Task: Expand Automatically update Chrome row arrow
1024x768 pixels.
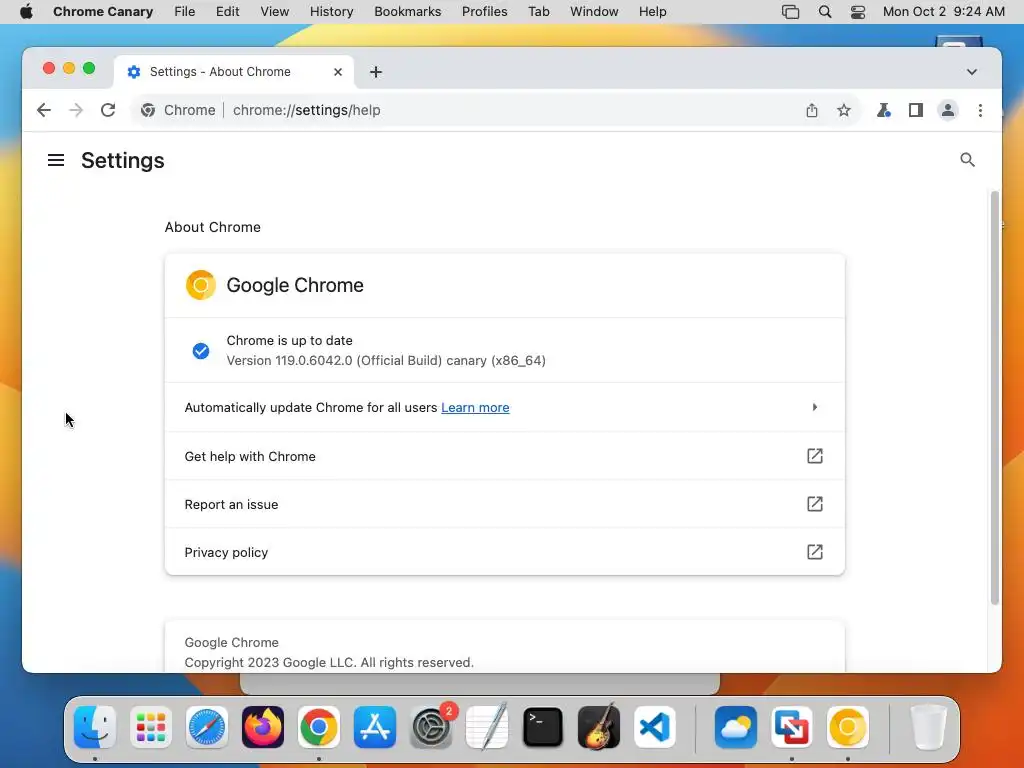Action: coord(814,408)
